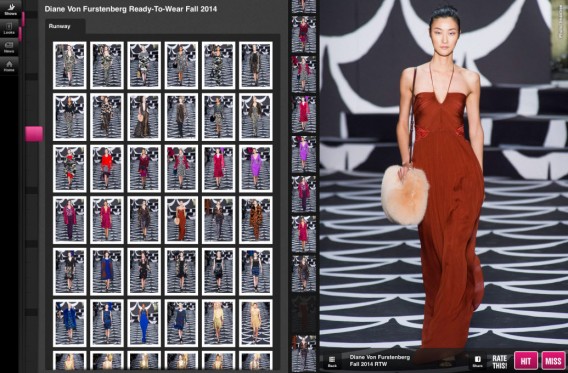Screen dimensions: 568x373
Task: Click the Share icon below the photo
Action: click(477, 361)
